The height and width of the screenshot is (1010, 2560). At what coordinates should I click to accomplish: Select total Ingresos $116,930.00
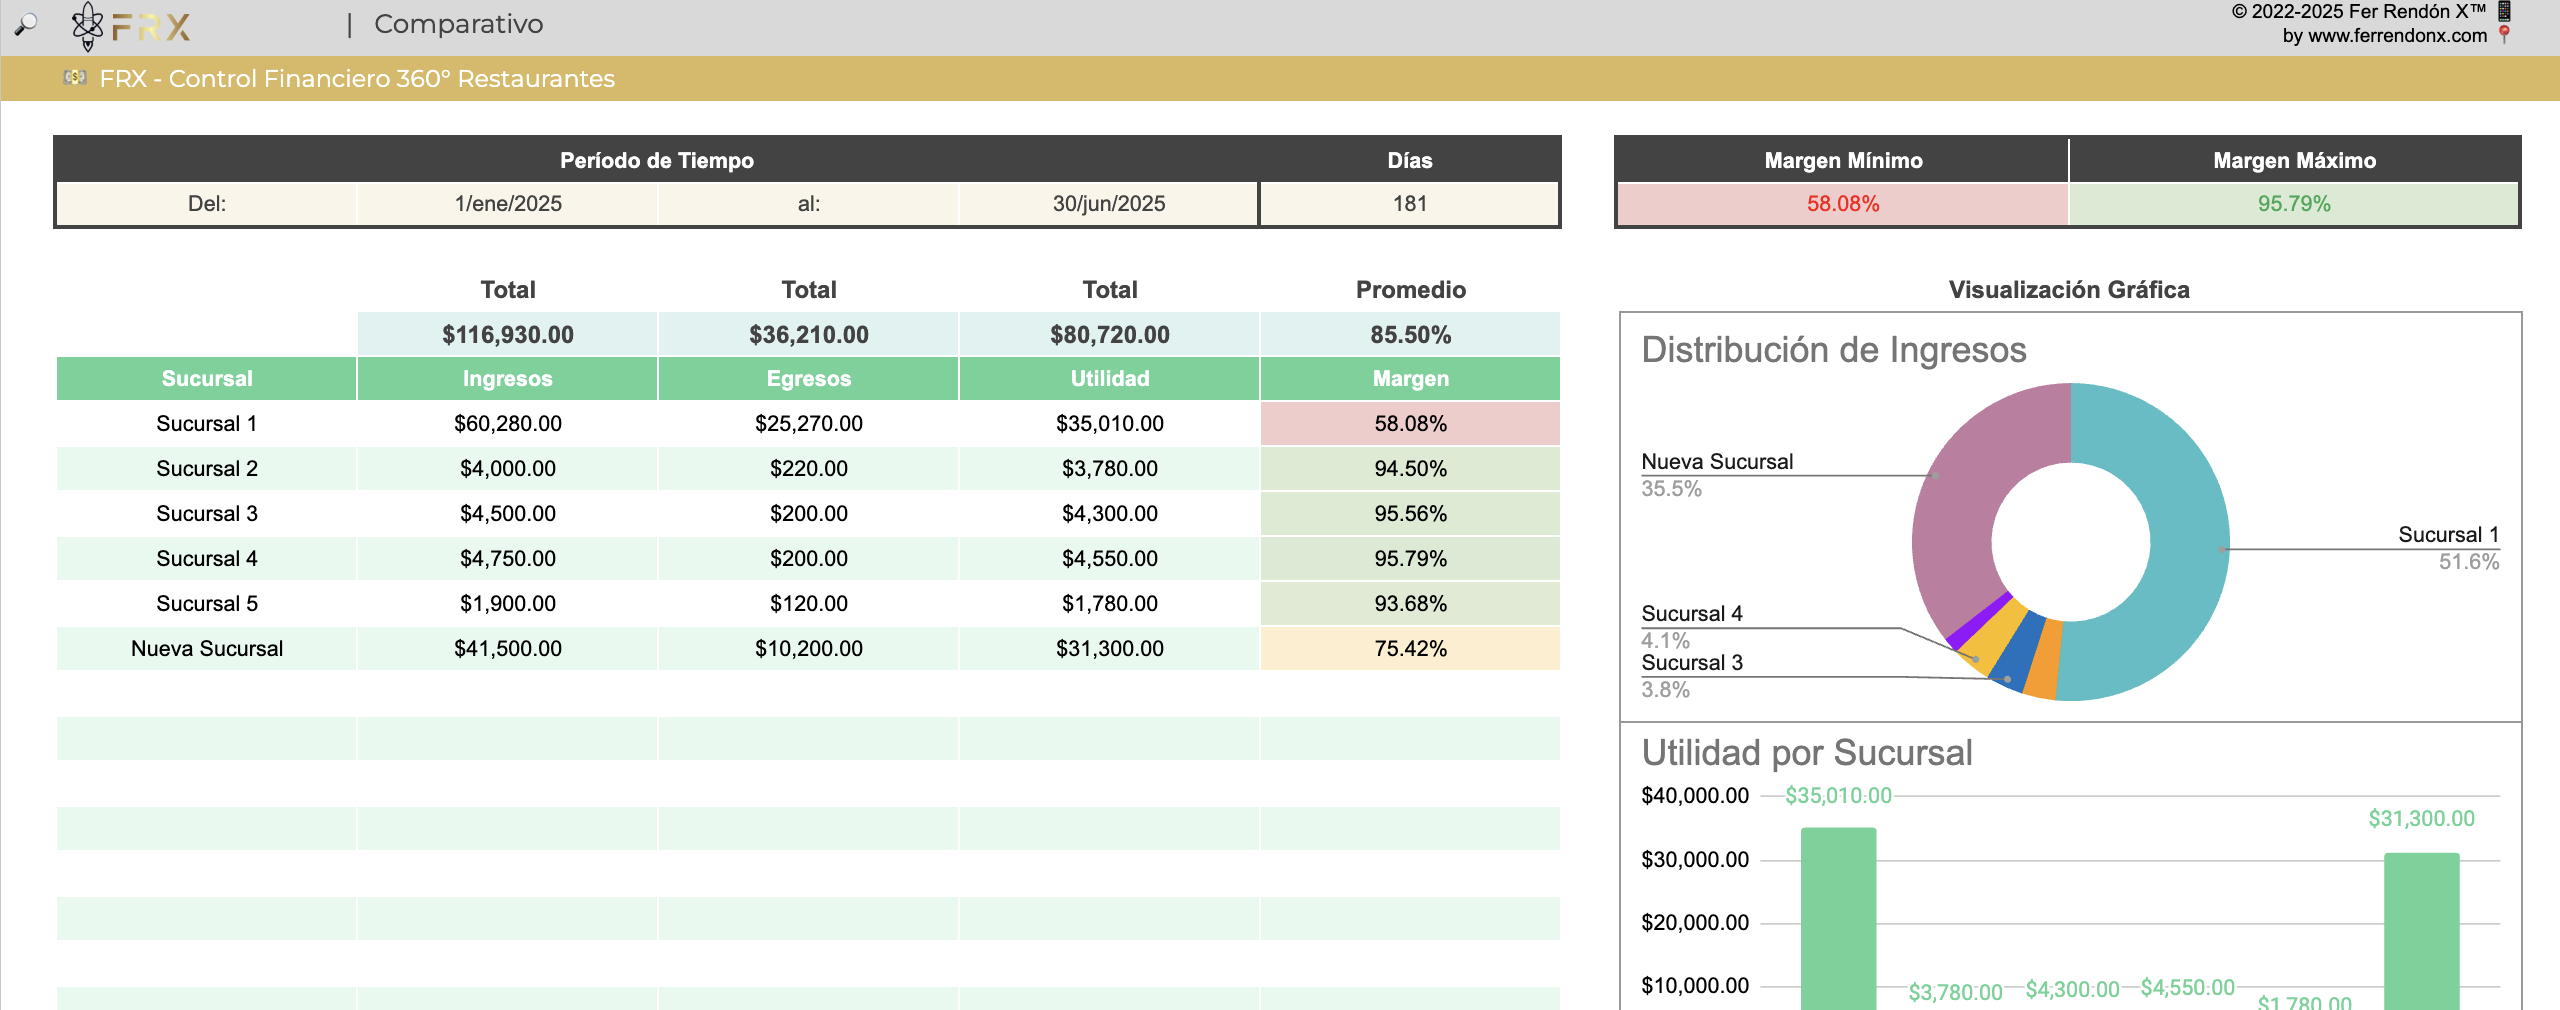pyautogui.click(x=508, y=334)
